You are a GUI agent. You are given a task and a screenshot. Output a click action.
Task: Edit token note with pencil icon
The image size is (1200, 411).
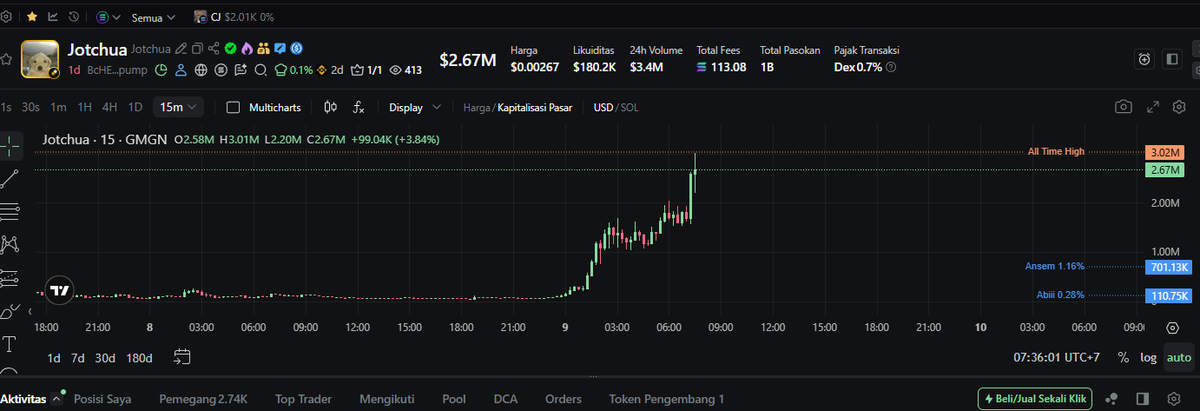coord(180,48)
